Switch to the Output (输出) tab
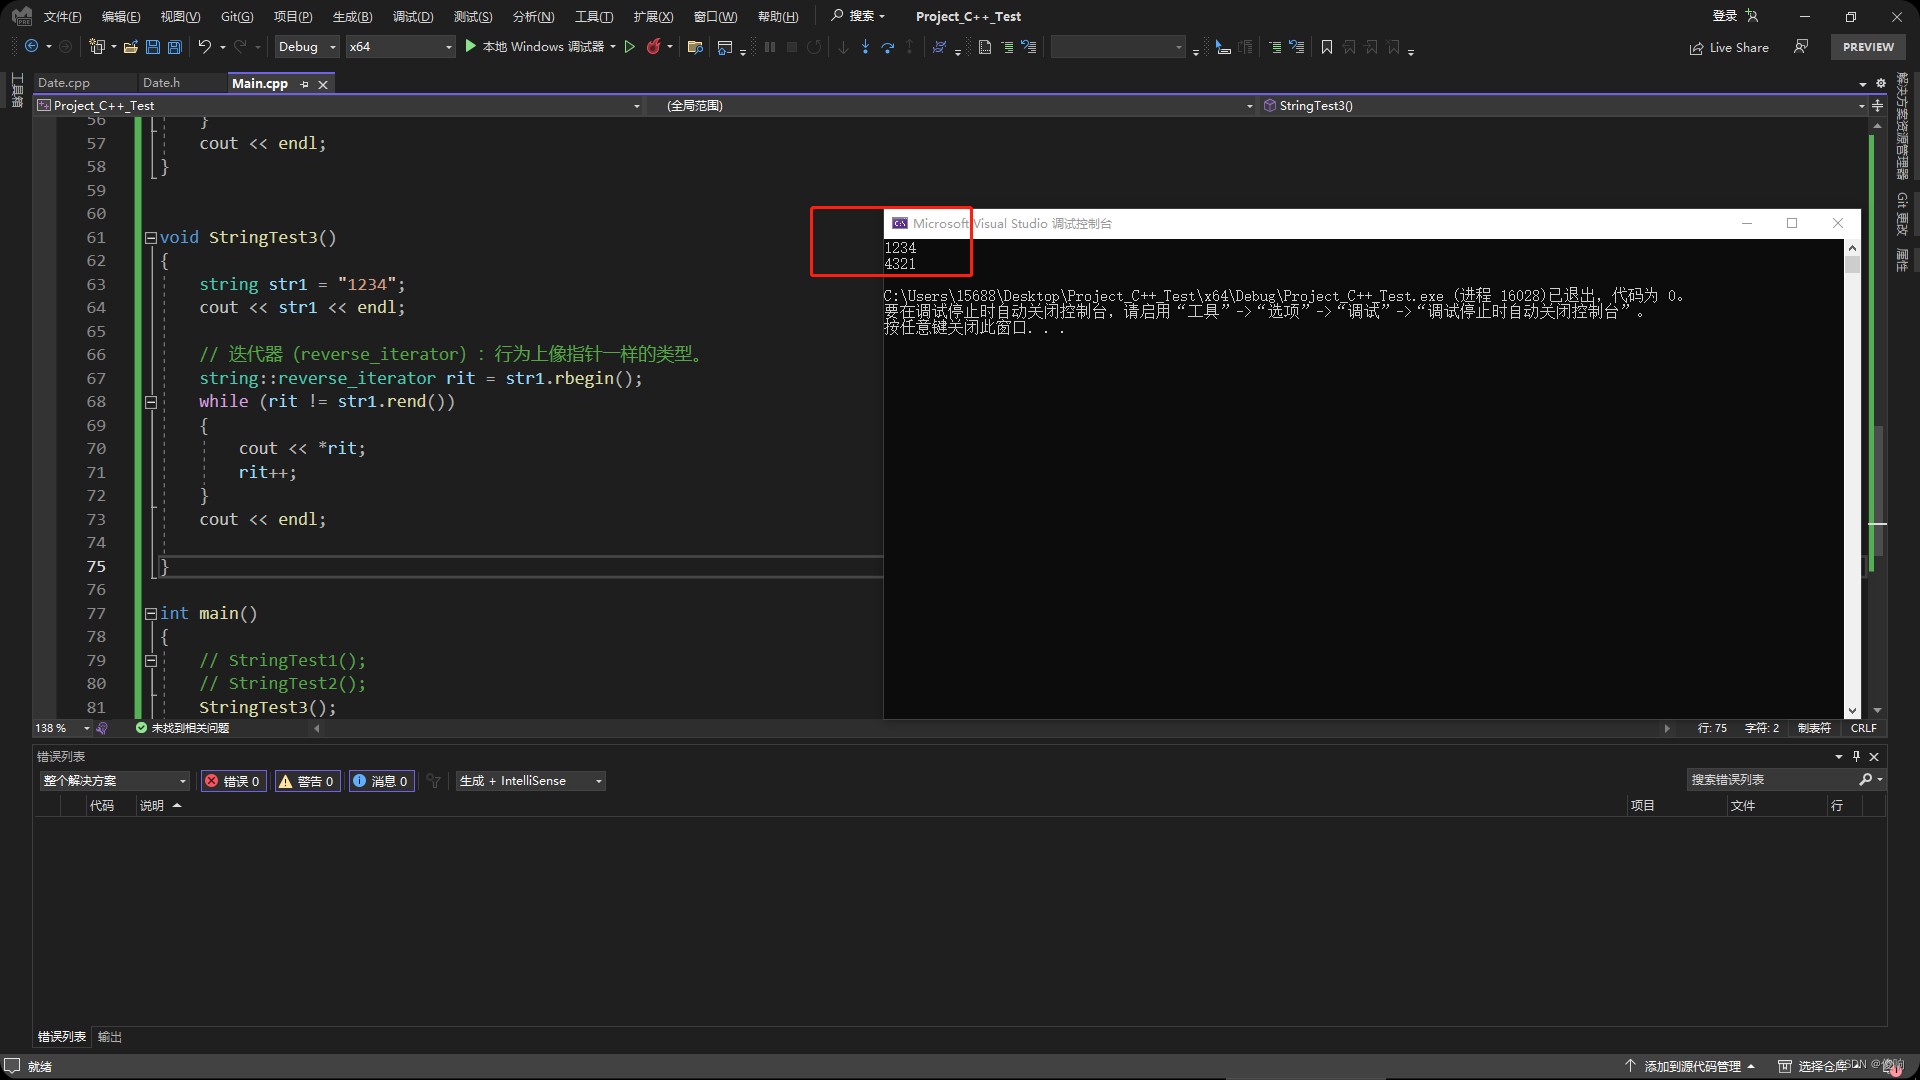The height and width of the screenshot is (1080, 1920). pos(110,1037)
